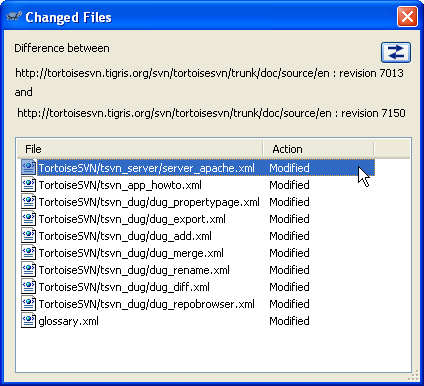
Task: Click the 'Difference between' label
Action: click(x=62, y=48)
